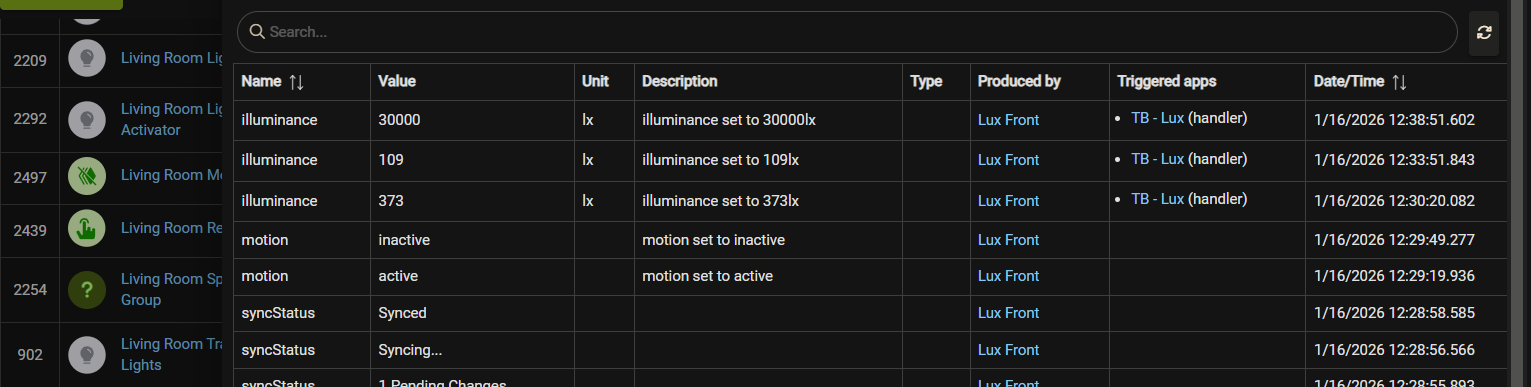Open Living Room Speaker Group device link
The height and width of the screenshot is (387, 1531).
tap(171, 290)
